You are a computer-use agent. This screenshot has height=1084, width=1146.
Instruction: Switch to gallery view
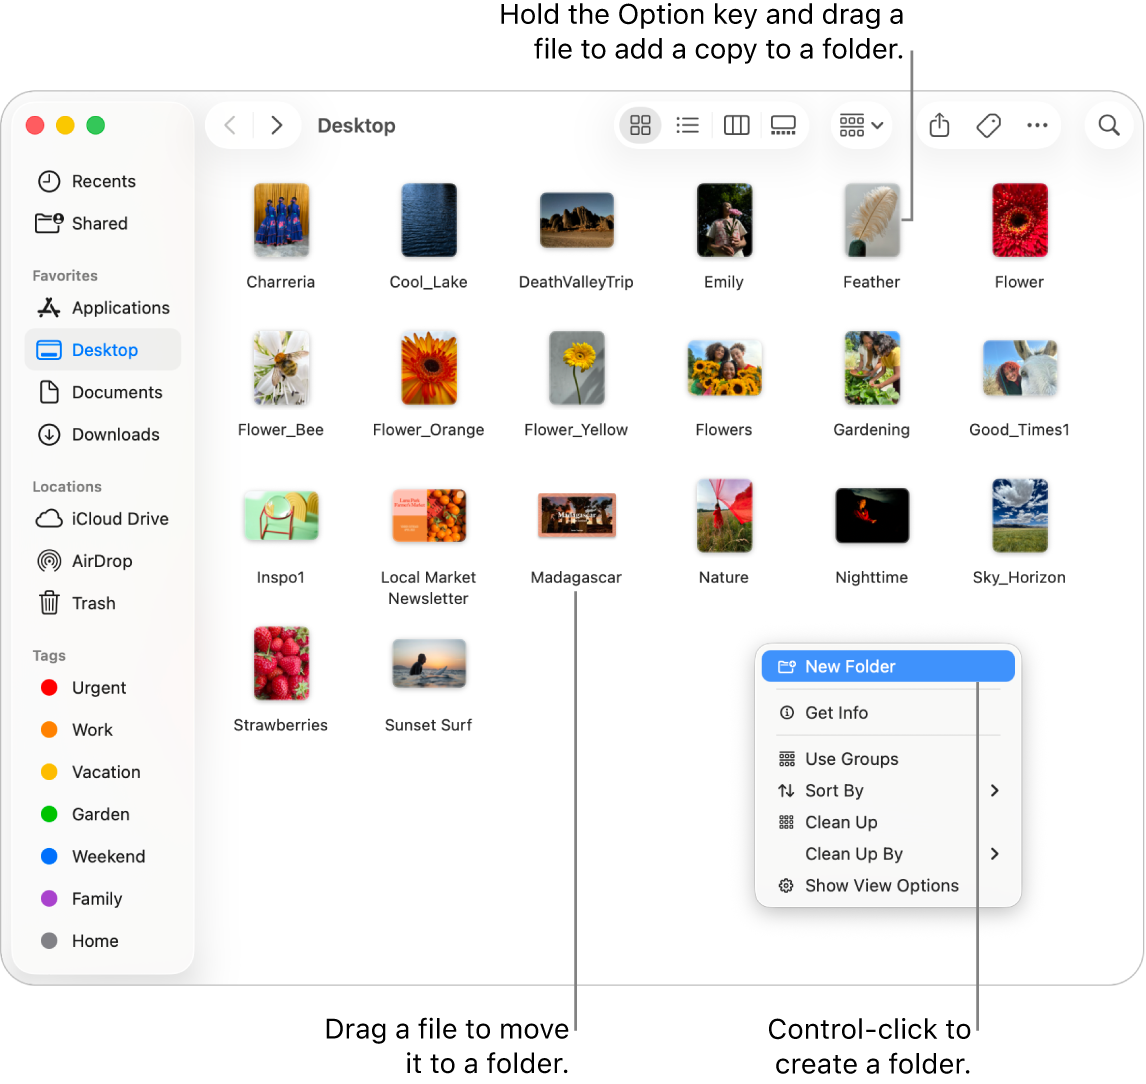(x=783, y=125)
